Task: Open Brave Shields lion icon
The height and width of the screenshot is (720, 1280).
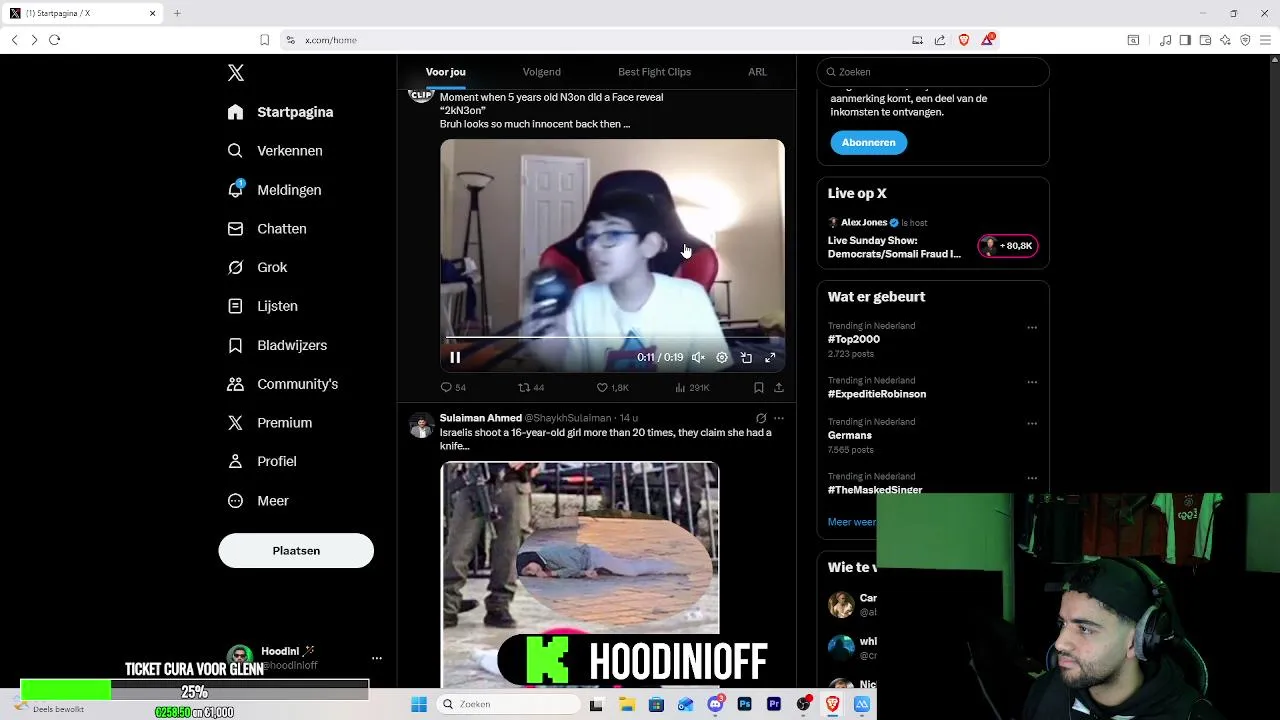Action: (964, 40)
